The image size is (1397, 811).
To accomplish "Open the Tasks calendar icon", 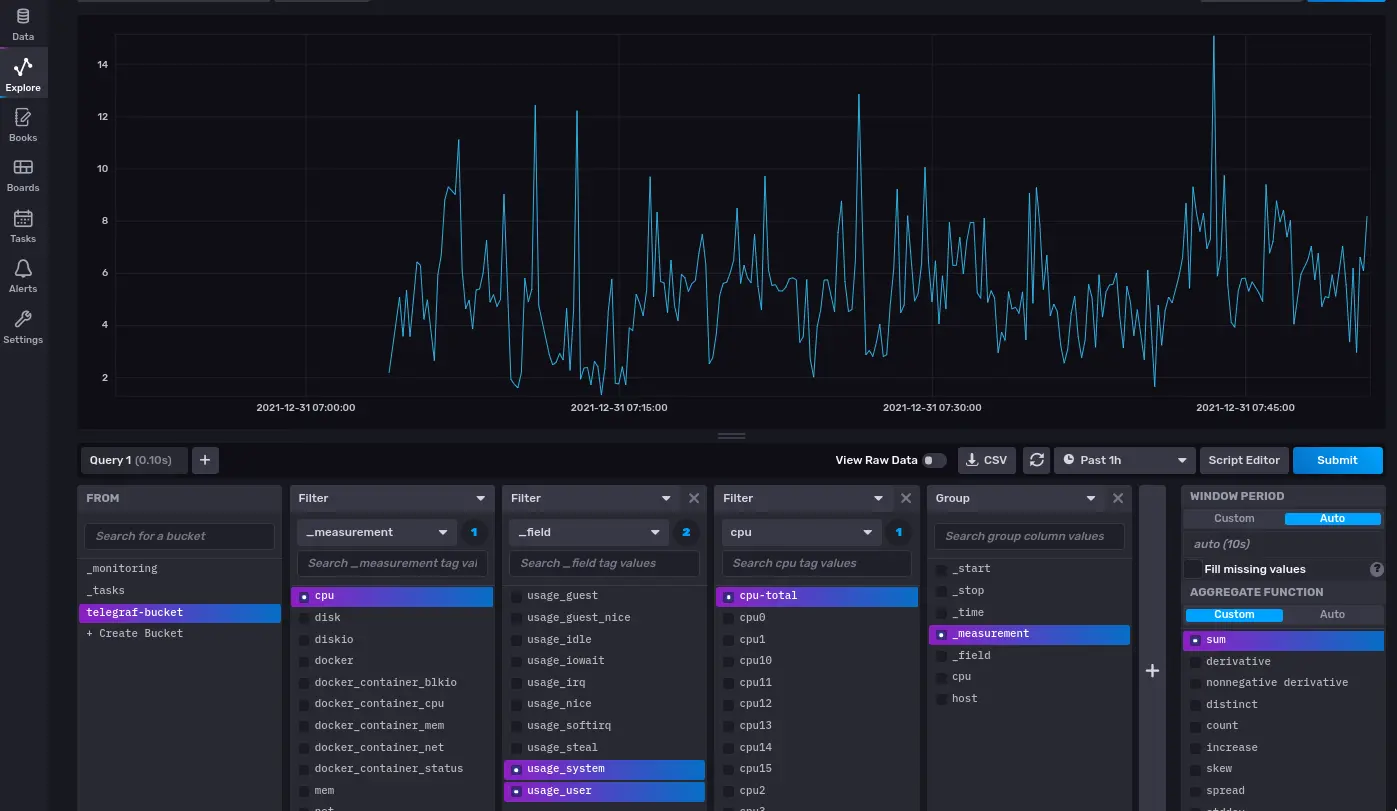I will pos(23,225).
